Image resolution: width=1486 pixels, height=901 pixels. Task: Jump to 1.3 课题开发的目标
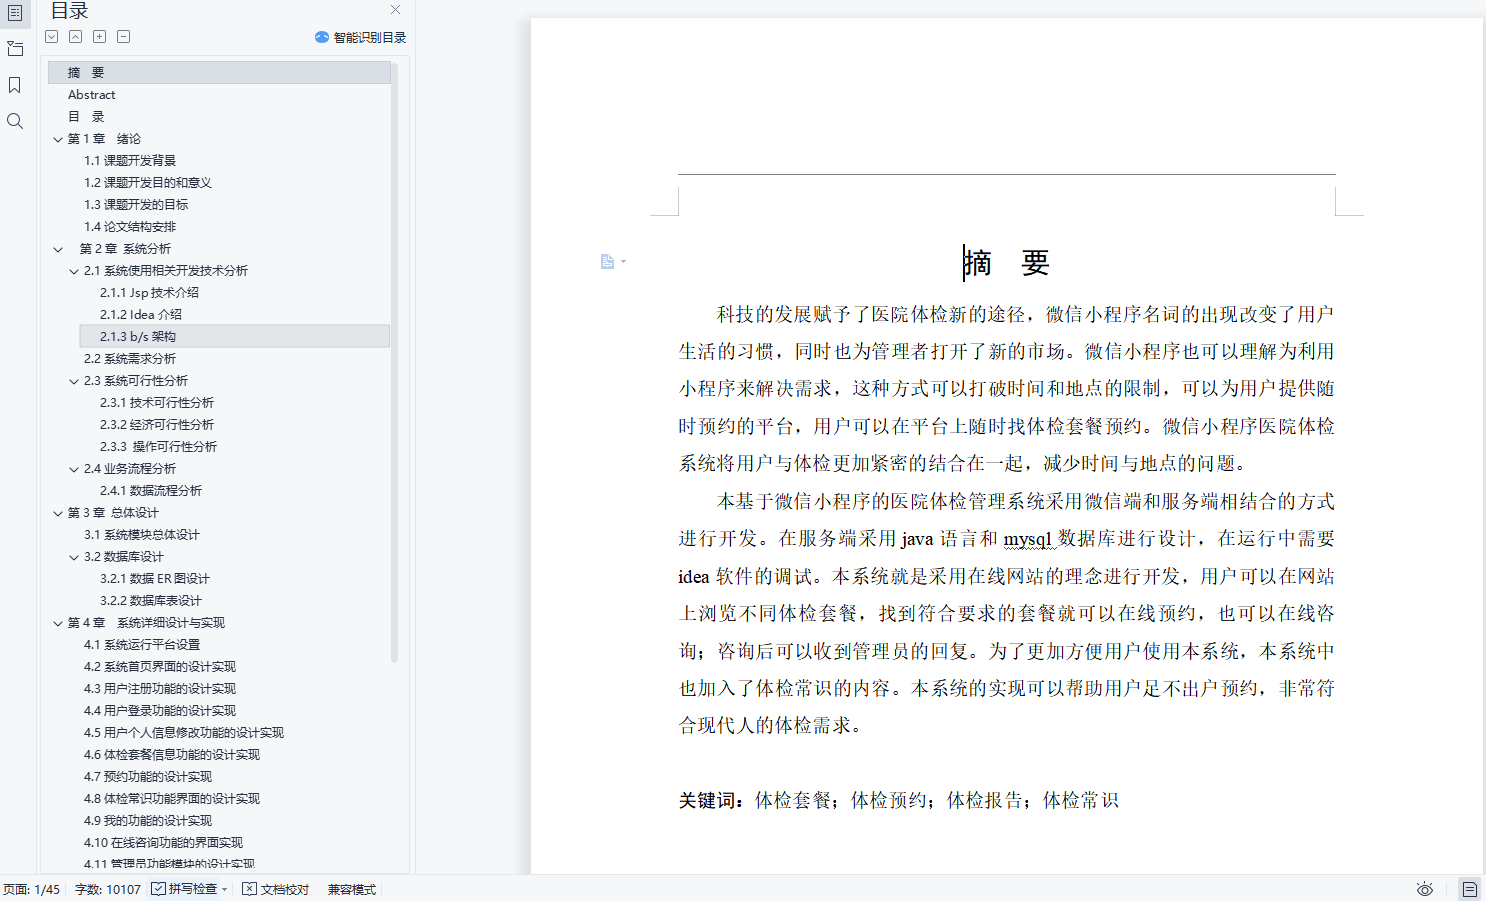point(136,205)
